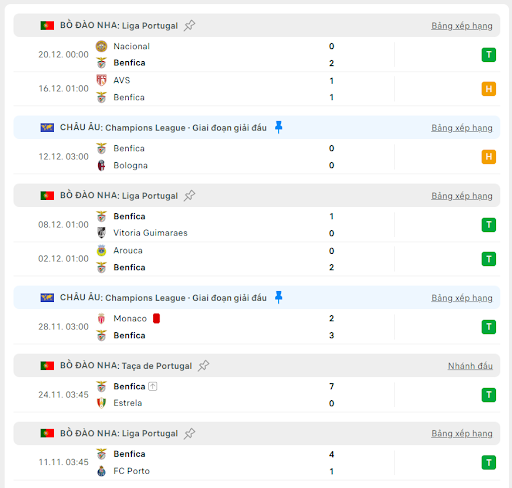Select the FC Porto club crest
This screenshot has height=488, width=512.
coord(101,471)
